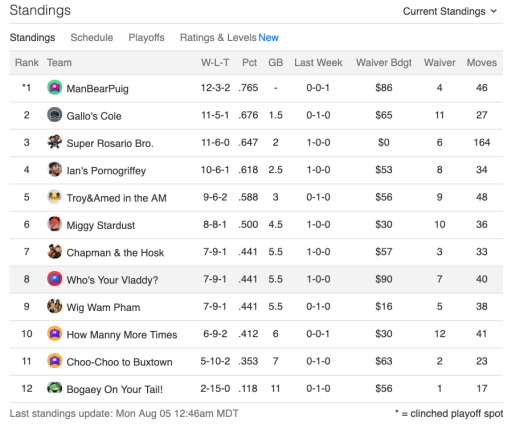Open Super Rosario Bro. team avatar
507x434 pixels.
(54, 142)
